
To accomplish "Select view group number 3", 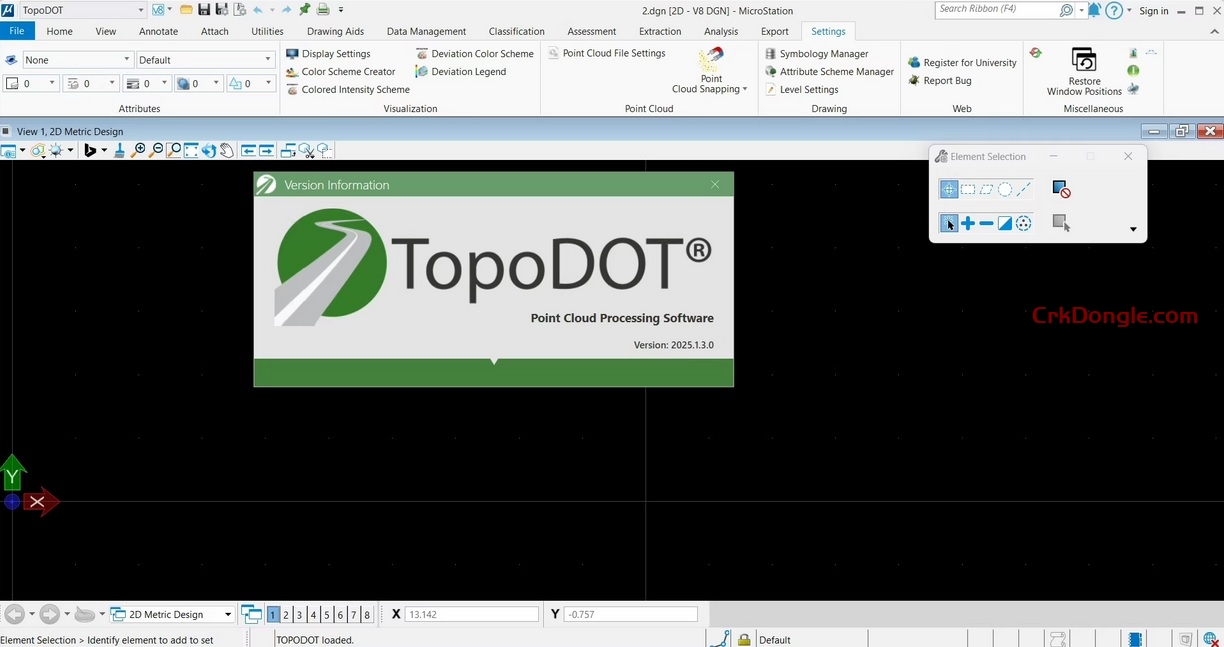I will click(x=299, y=614).
